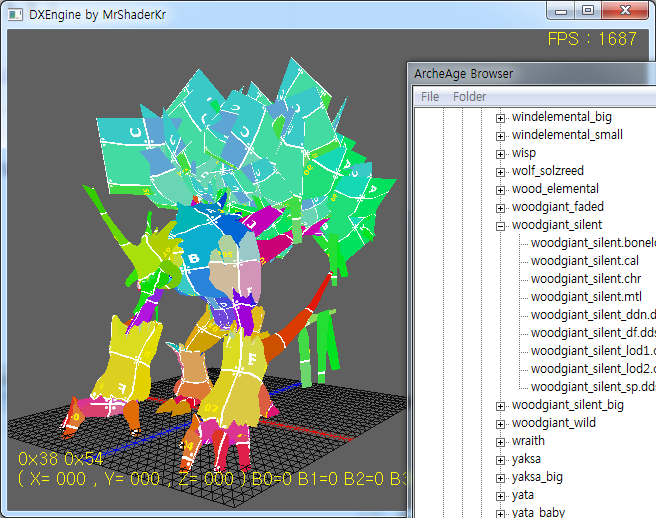Select the woodgiant_silent_sp.dds file
This screenshot has height=518, width=656.
coord(593,387)
